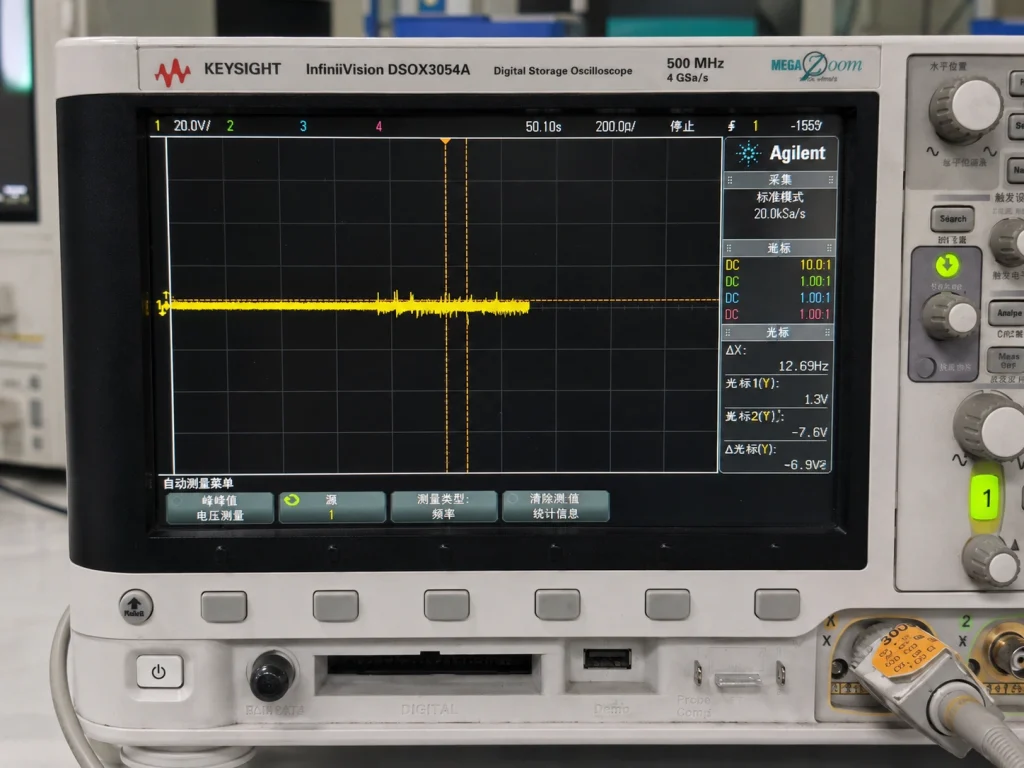Viewport: 1024px width, 768px height.
Task: Click the 采集 acquisition panel header
Action: click(780, 180)
